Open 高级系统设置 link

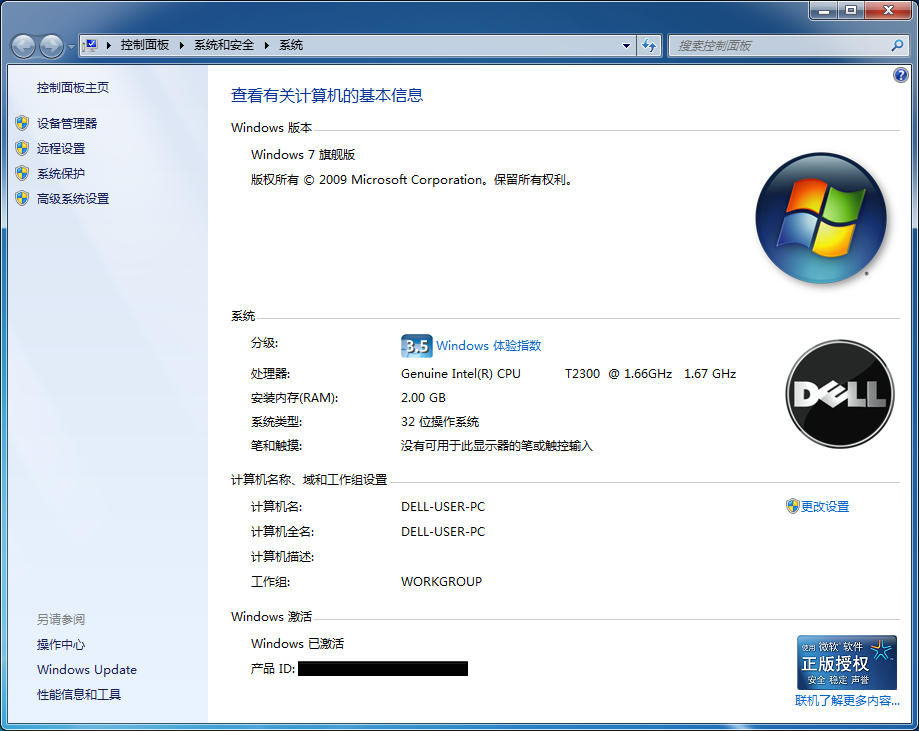click(73, 199)
